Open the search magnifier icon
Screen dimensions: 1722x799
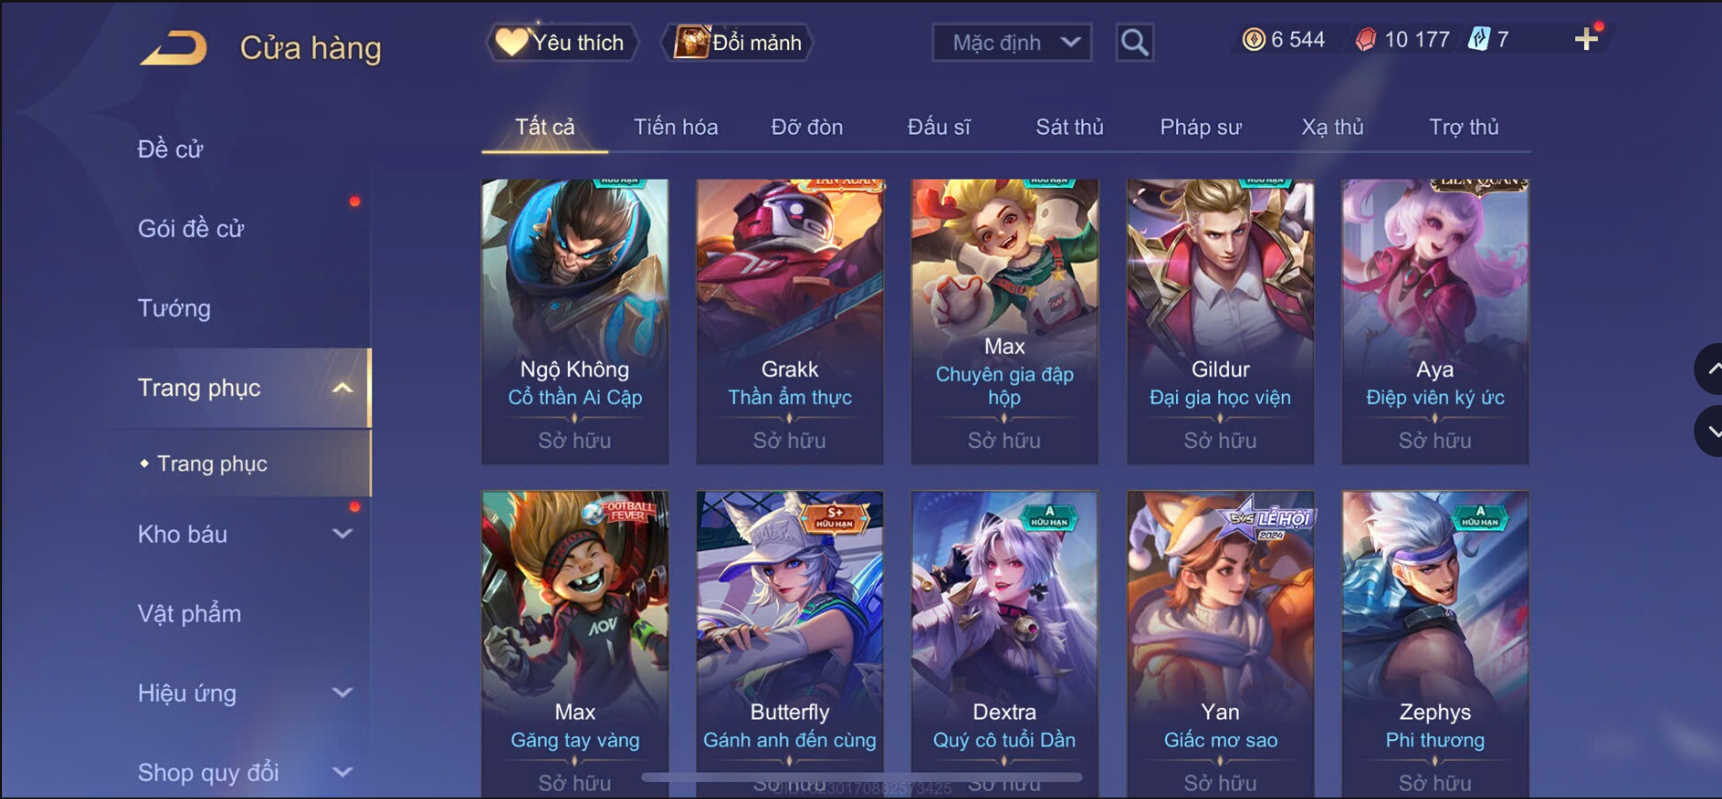(1134, 42)
